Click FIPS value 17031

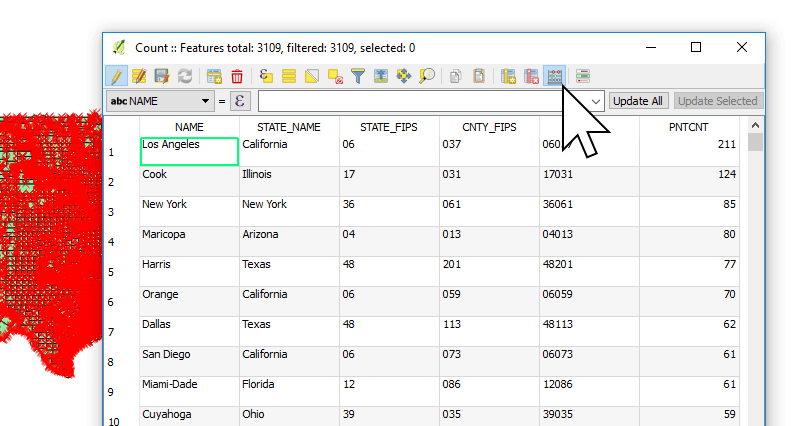589,181
